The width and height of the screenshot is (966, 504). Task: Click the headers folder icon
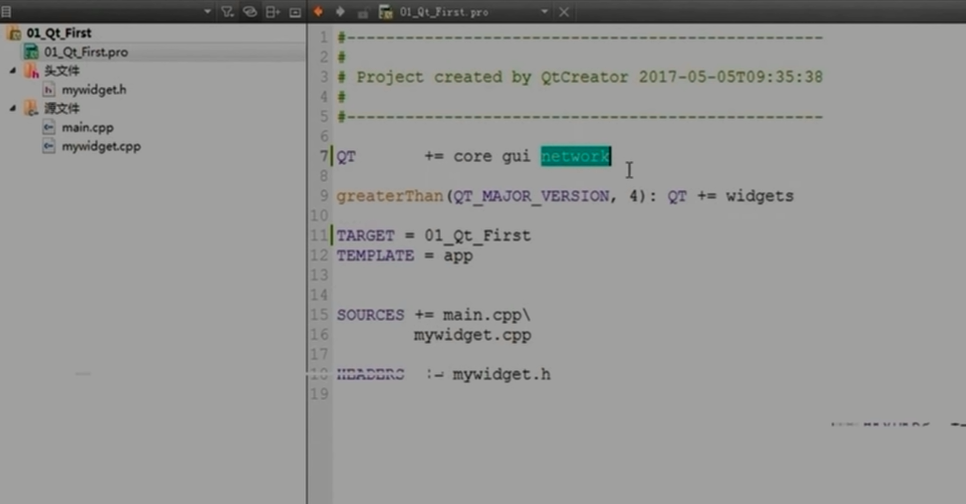point(31,71)
